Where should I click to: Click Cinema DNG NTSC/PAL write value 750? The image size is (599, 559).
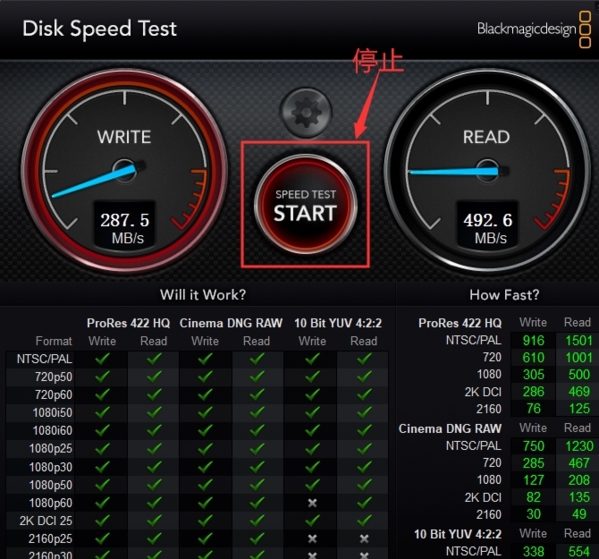(533, 446)
